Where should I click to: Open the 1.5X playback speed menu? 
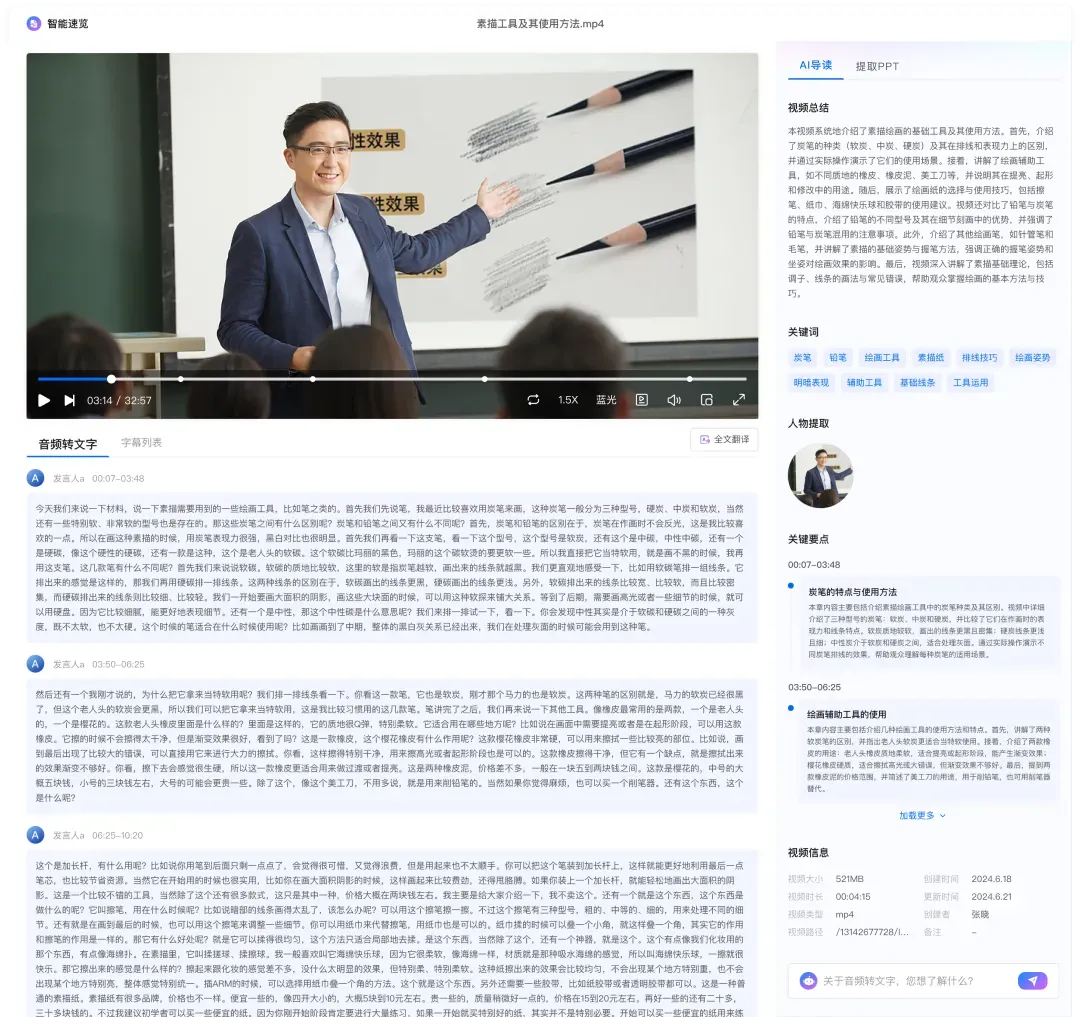(x=568, y=400)
